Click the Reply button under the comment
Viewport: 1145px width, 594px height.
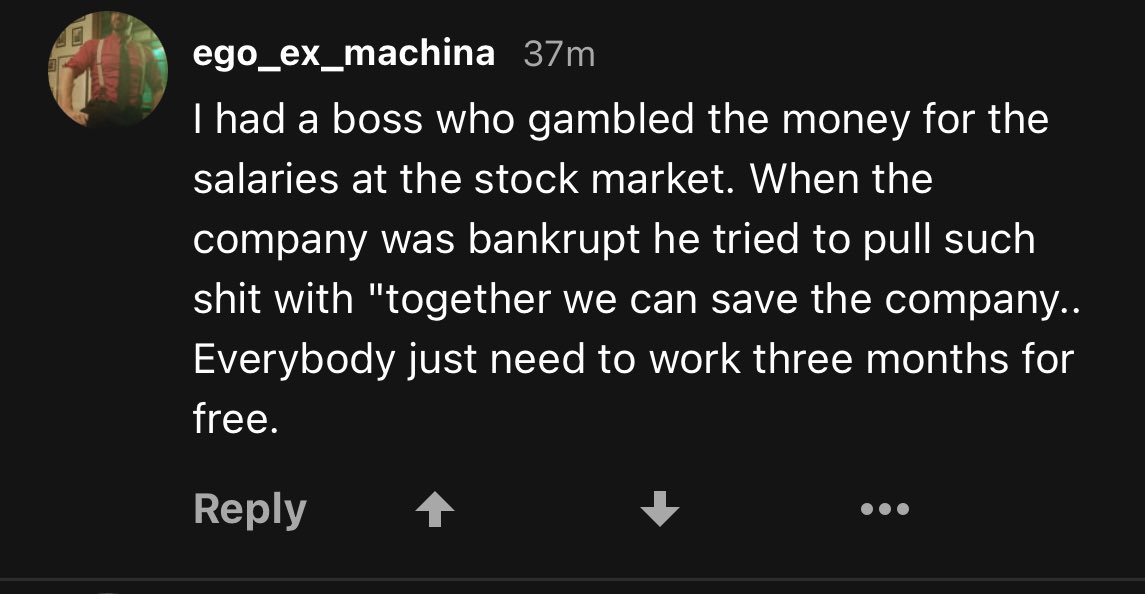[x=250, y=509]
